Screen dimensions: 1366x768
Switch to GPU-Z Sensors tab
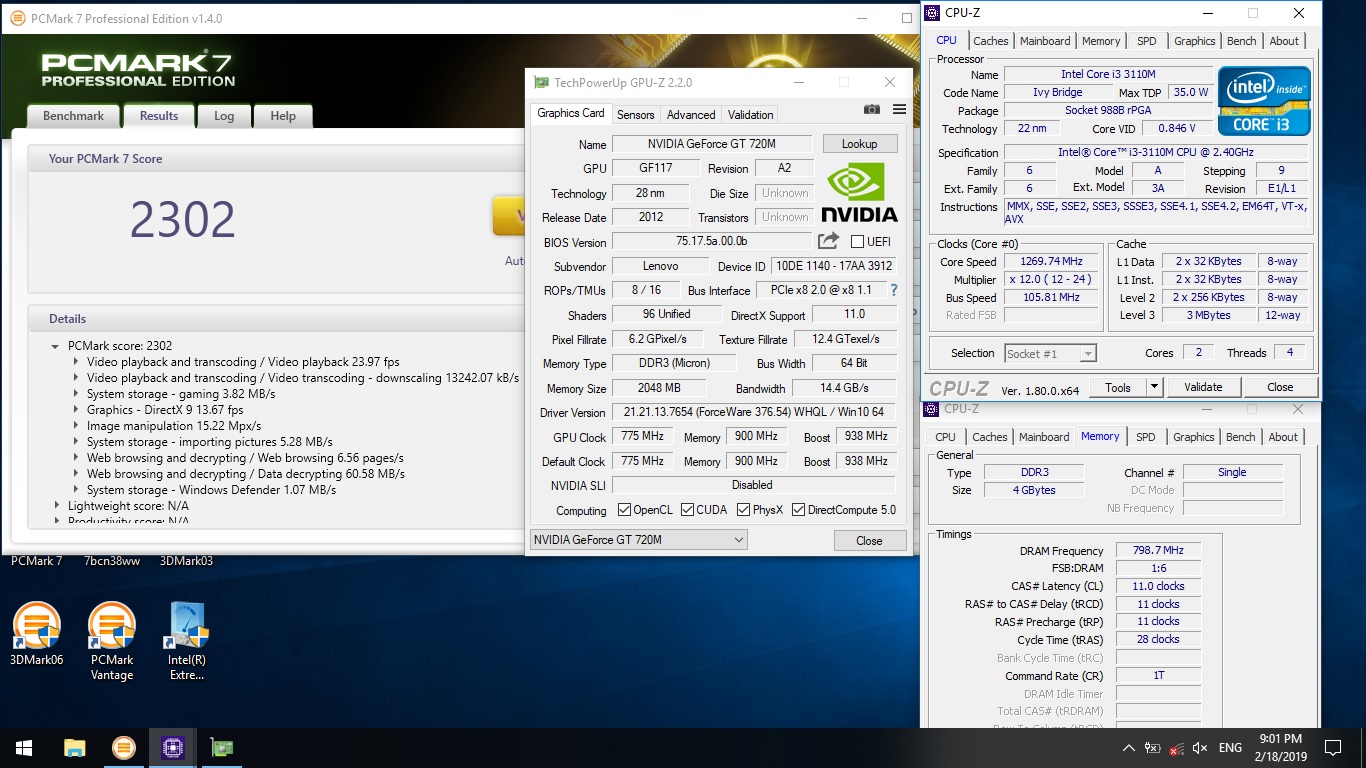(x=635, y=115)
